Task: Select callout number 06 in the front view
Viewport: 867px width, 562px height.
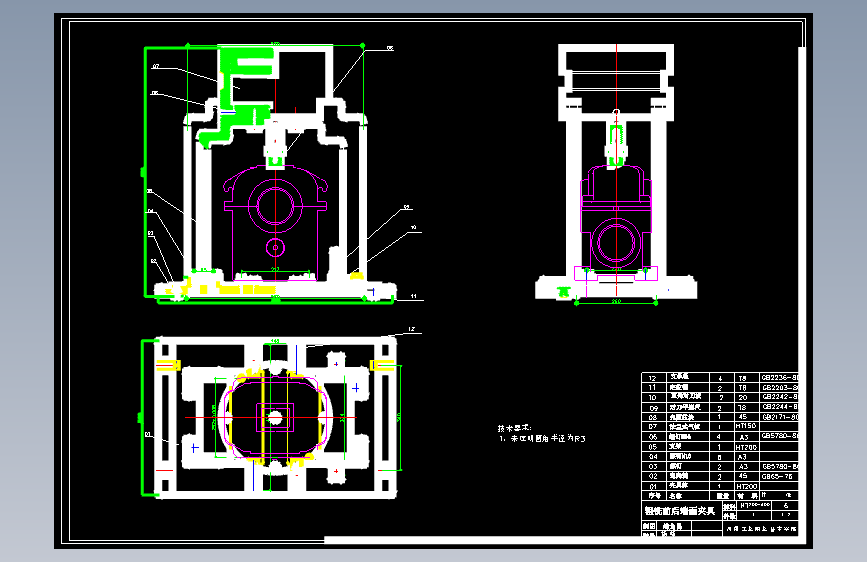Action: click(x=155, y=93)
